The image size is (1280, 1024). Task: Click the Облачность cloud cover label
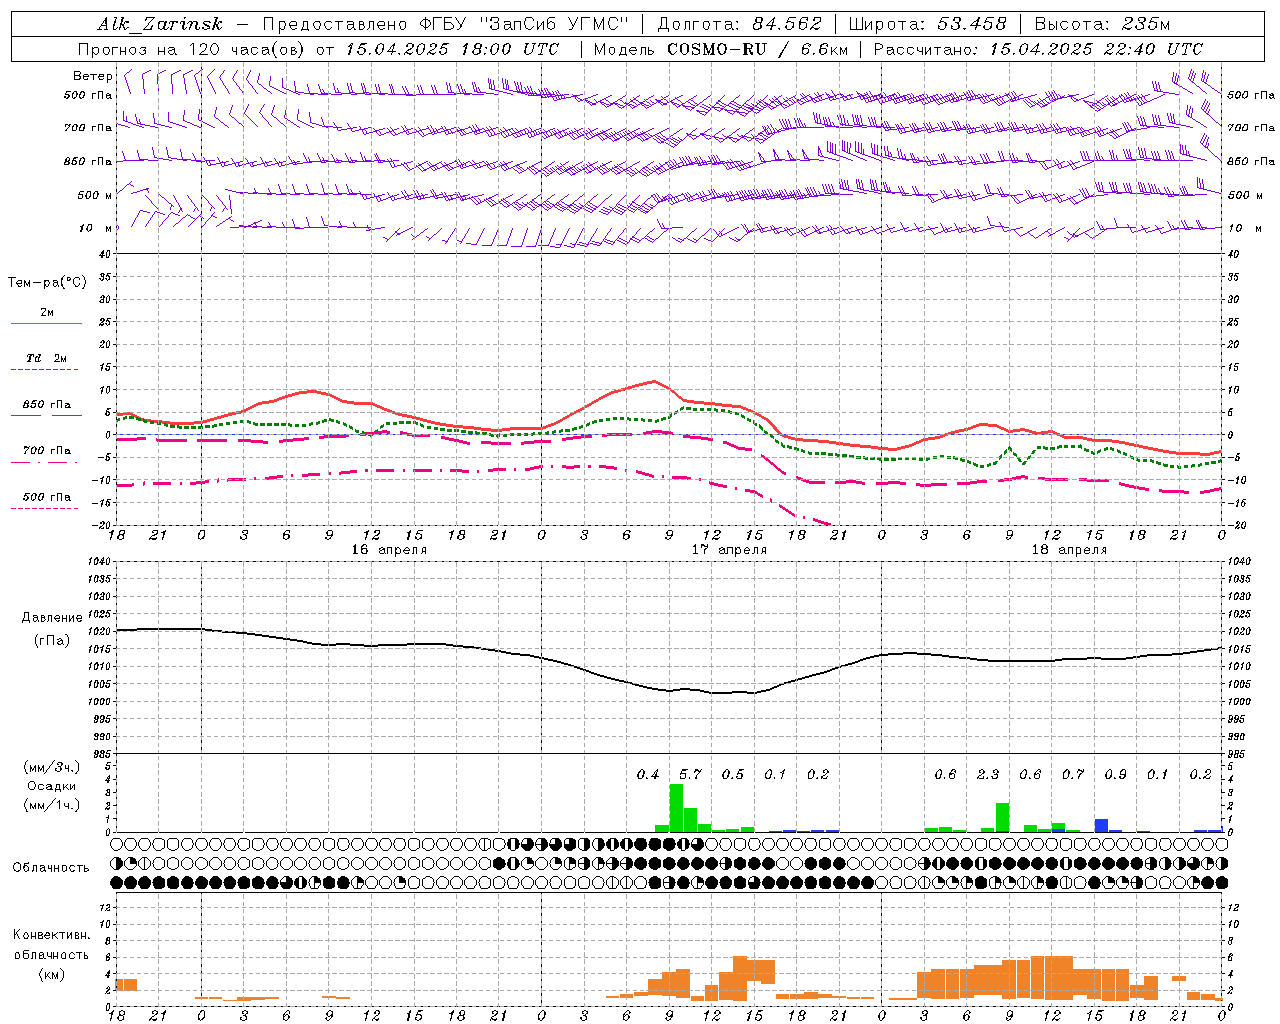coord(51,867)
